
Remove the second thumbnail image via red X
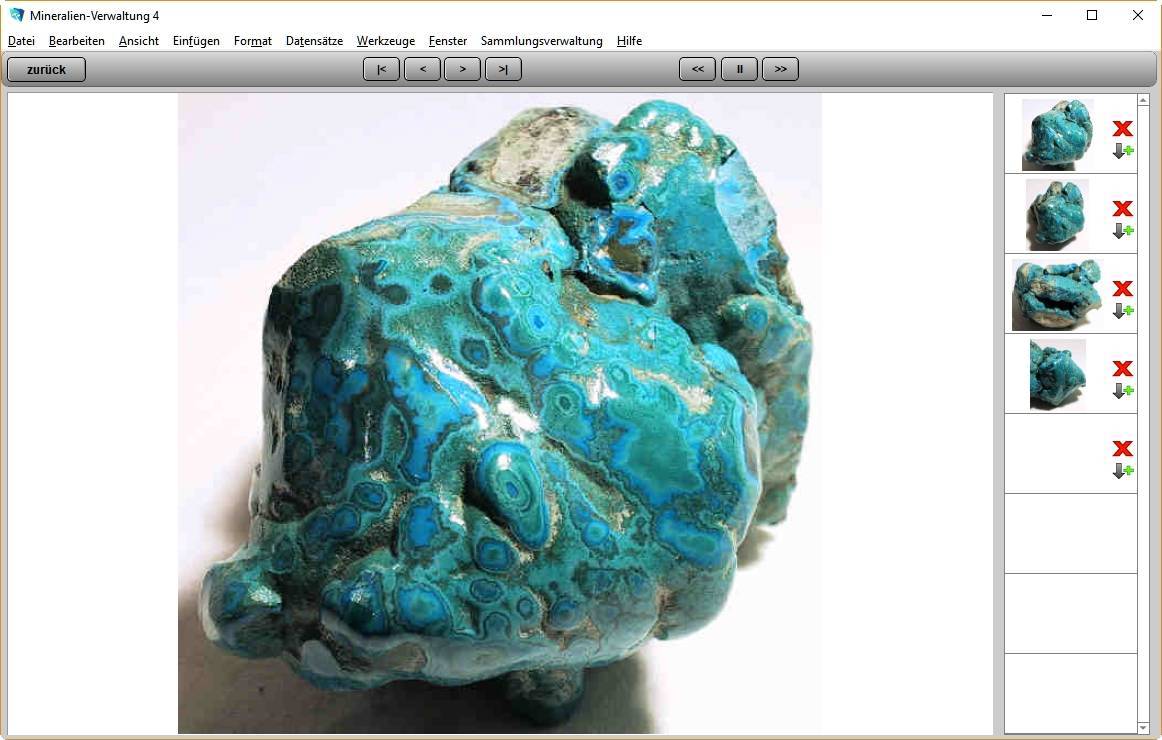[x=1122, y=208]
